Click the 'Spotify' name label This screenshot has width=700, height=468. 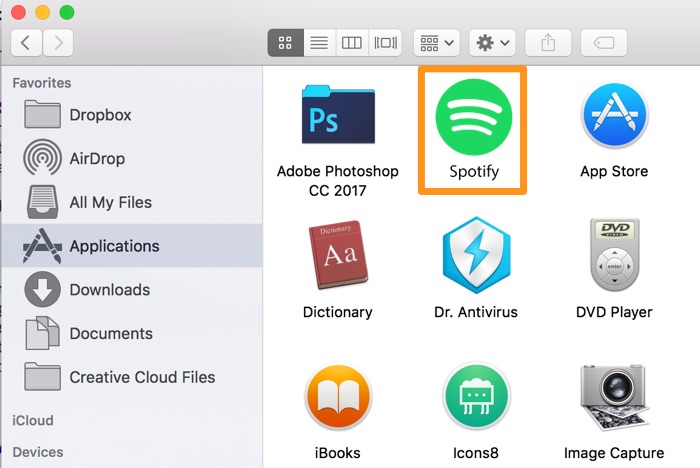coord(474,172)
